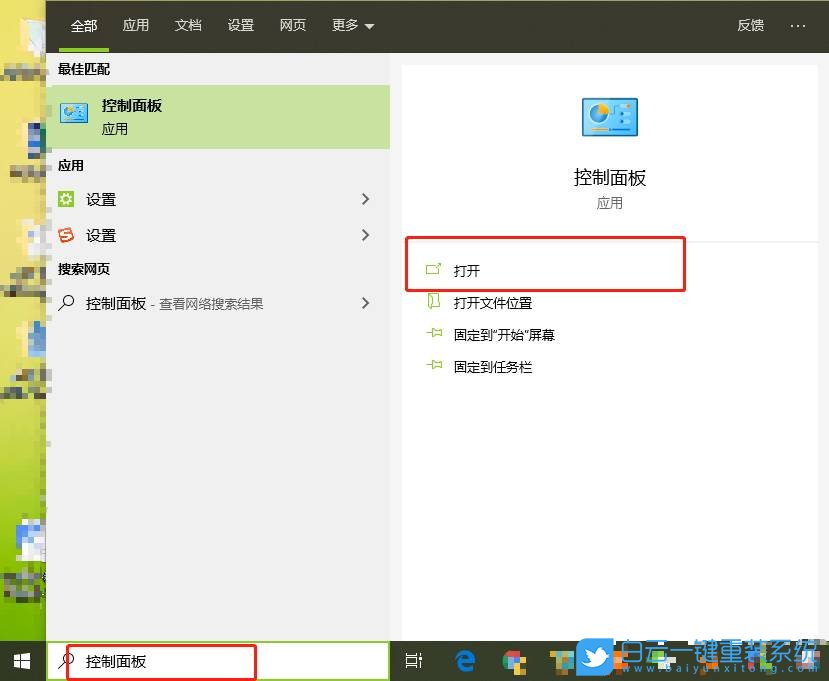Open Microsoft Edge from the taskbar
This screenshot has height=681, width=829.
[464, 661]
